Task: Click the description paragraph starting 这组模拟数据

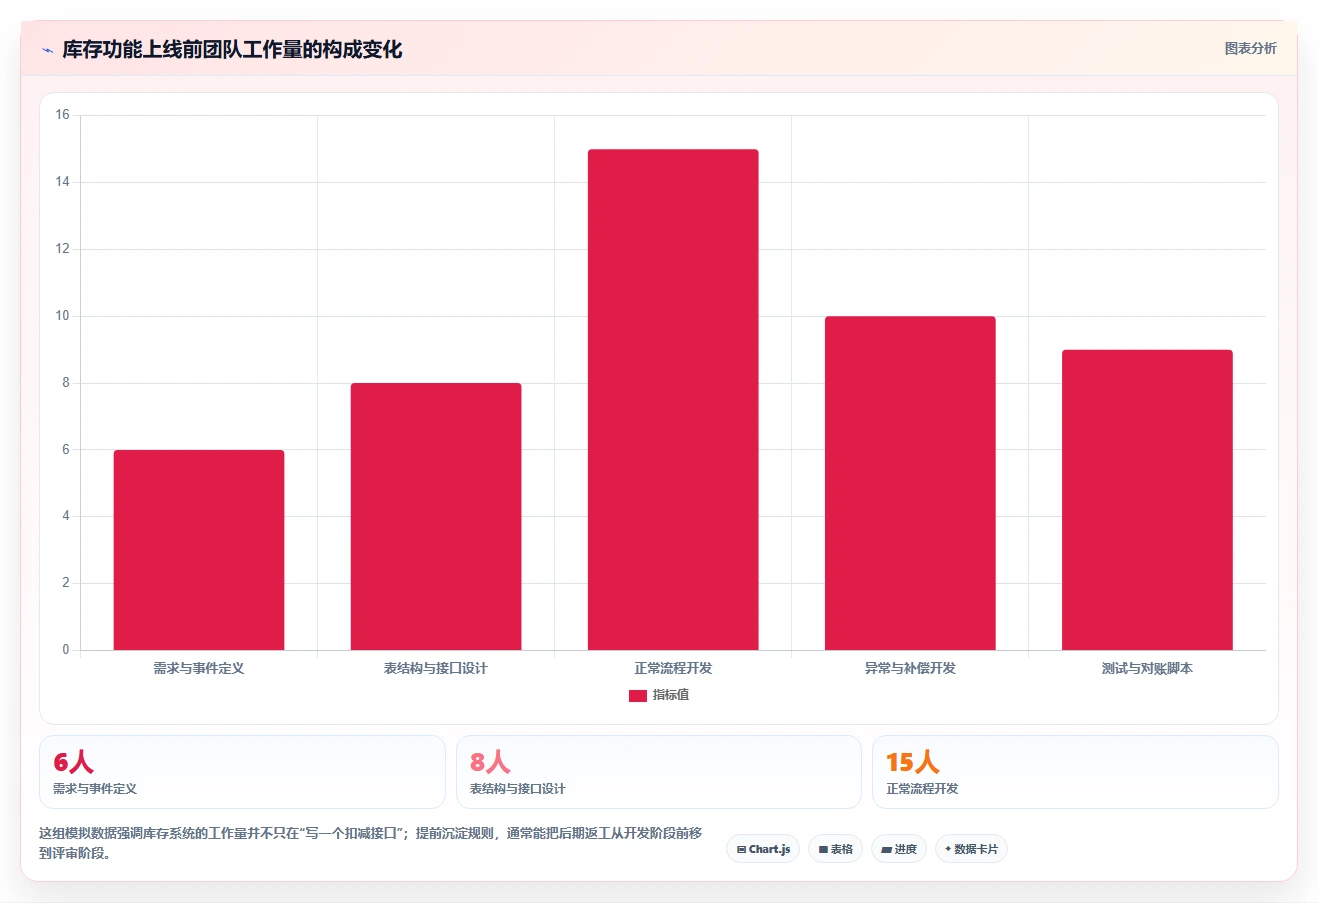Action: pyautogui.click(x=371, y=843)
